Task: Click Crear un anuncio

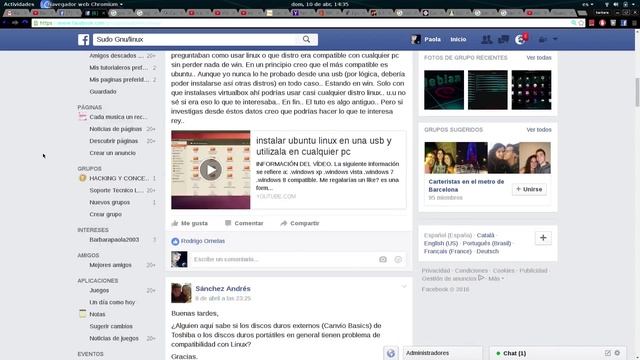Action: click(112, 153)
